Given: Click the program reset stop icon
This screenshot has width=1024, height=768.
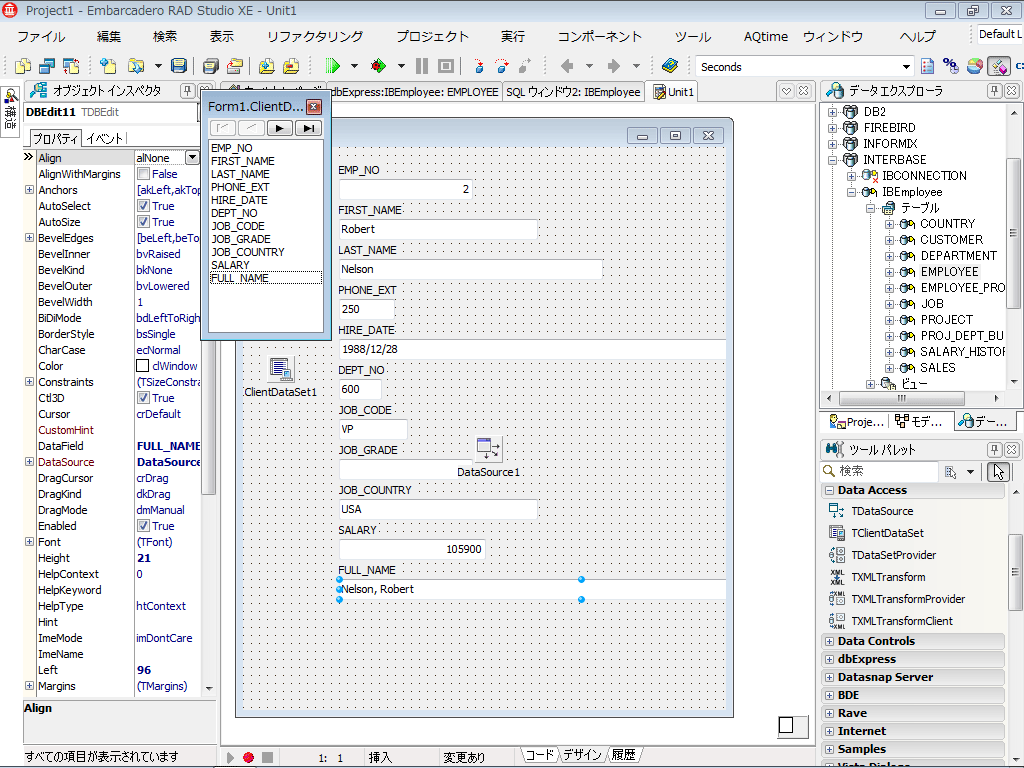Looking at the screenshot, I should [446, 66].
